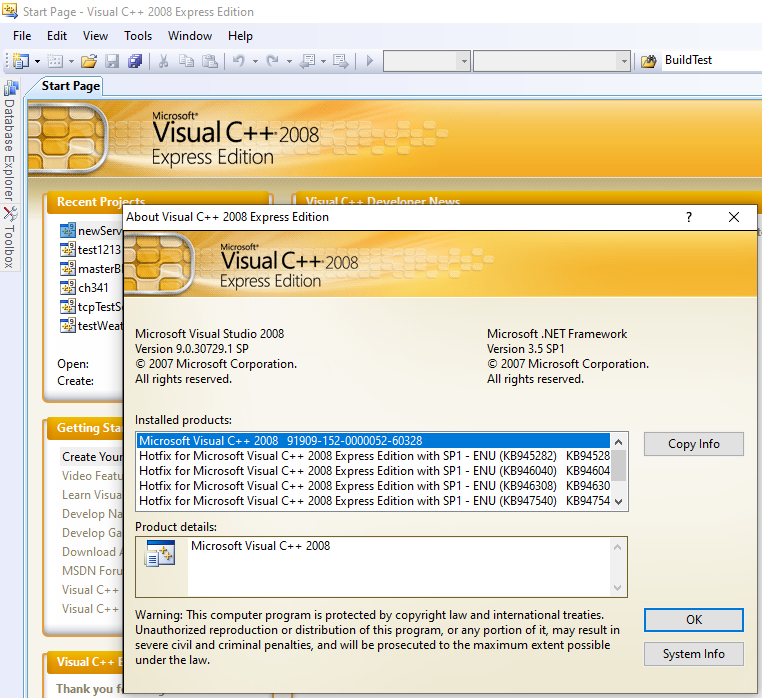This screenshot has width=762, height=698.
Task: Click the Save All icon
Action: click(135, 61)
